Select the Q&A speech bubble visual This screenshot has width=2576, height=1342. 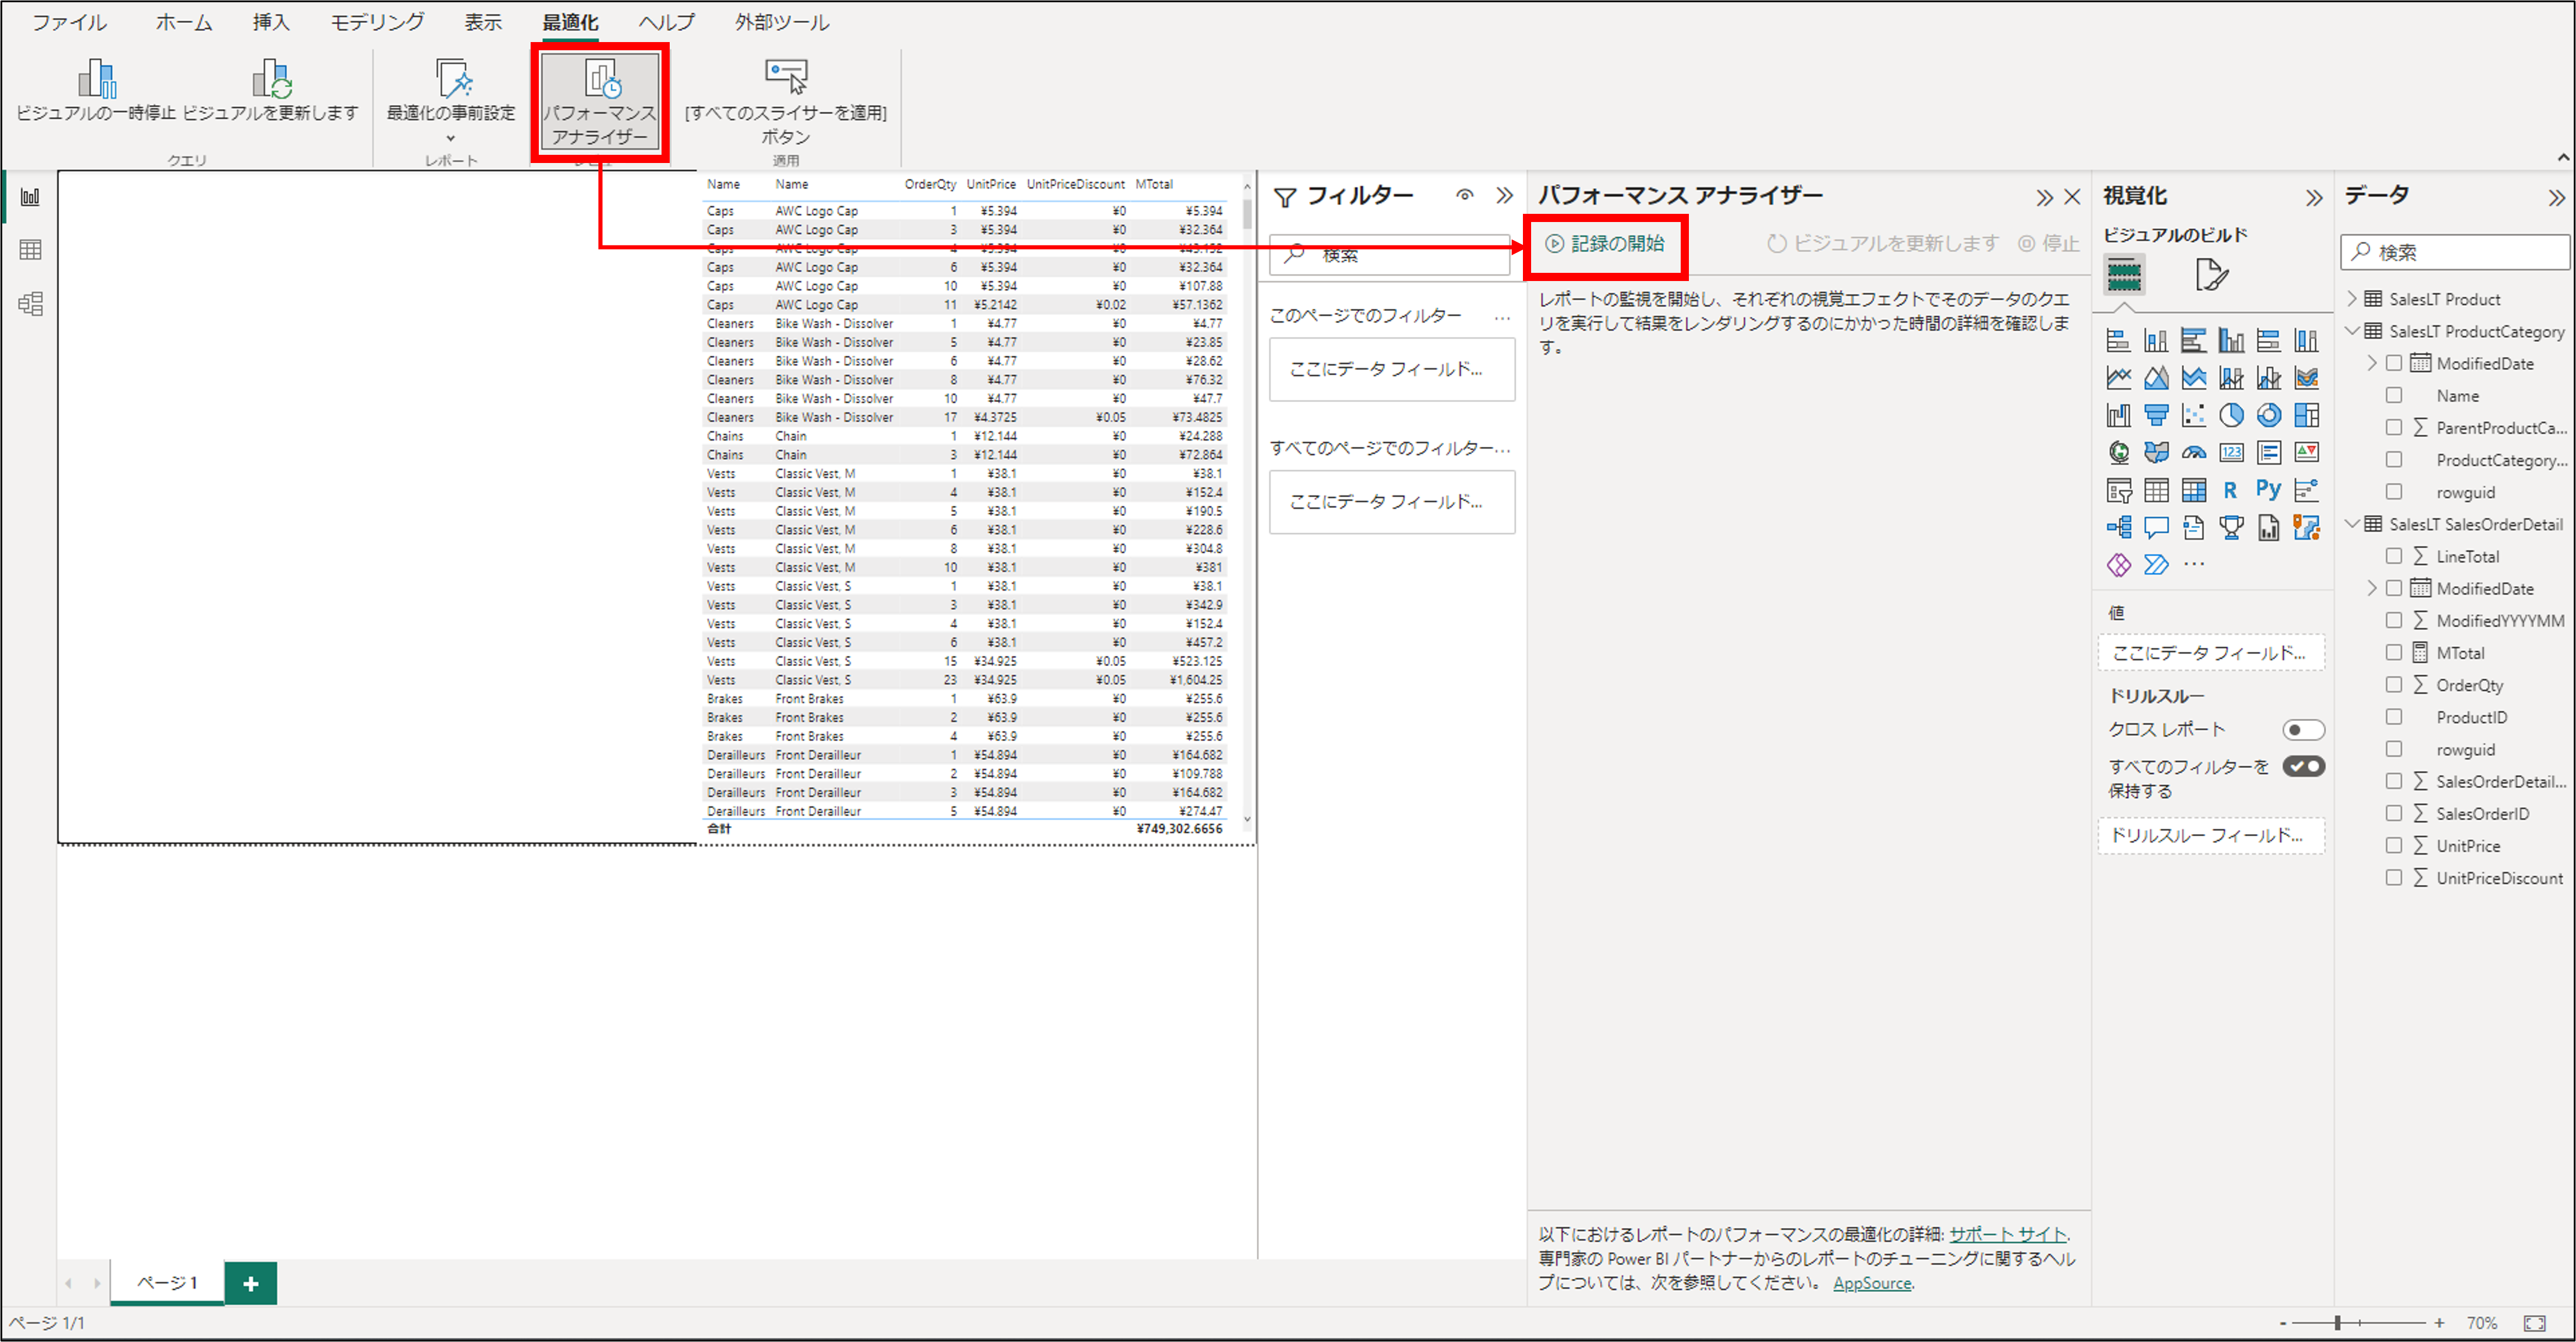click(x=2156, y=527)
